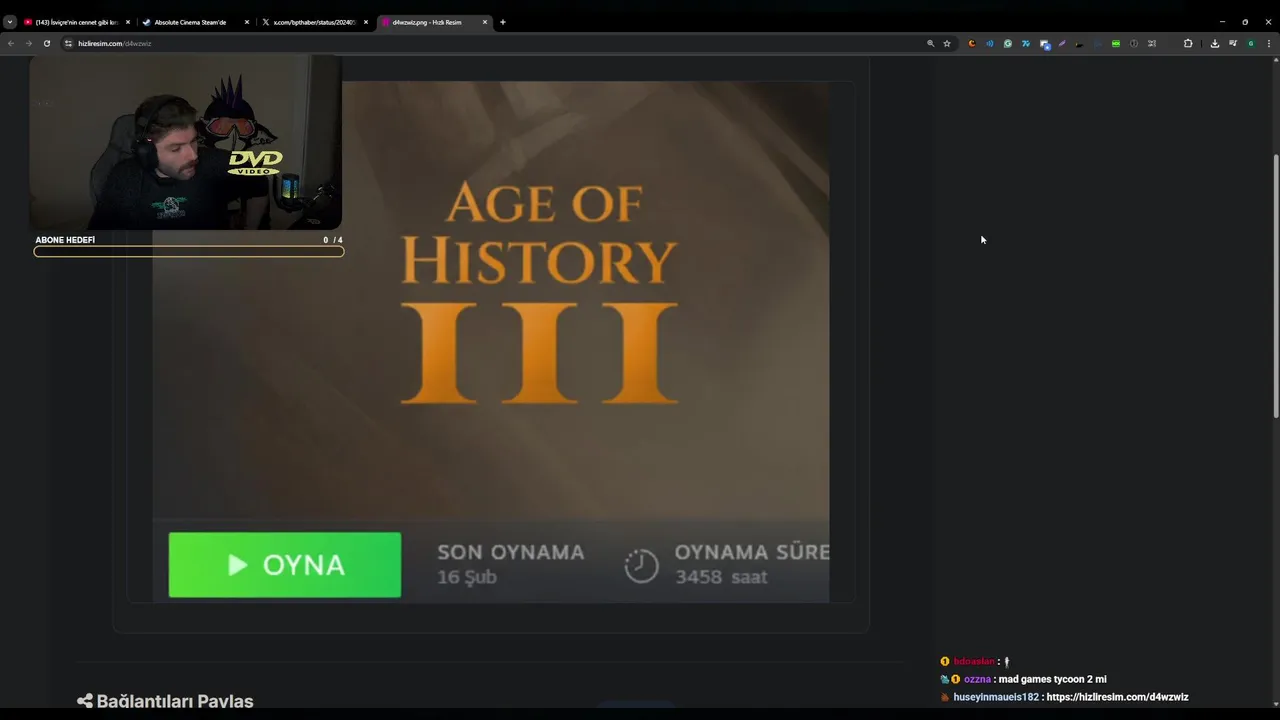The image size is (1280, 720).
Task: Go back with the browser back arrow
Action: (x=11, y=43)
